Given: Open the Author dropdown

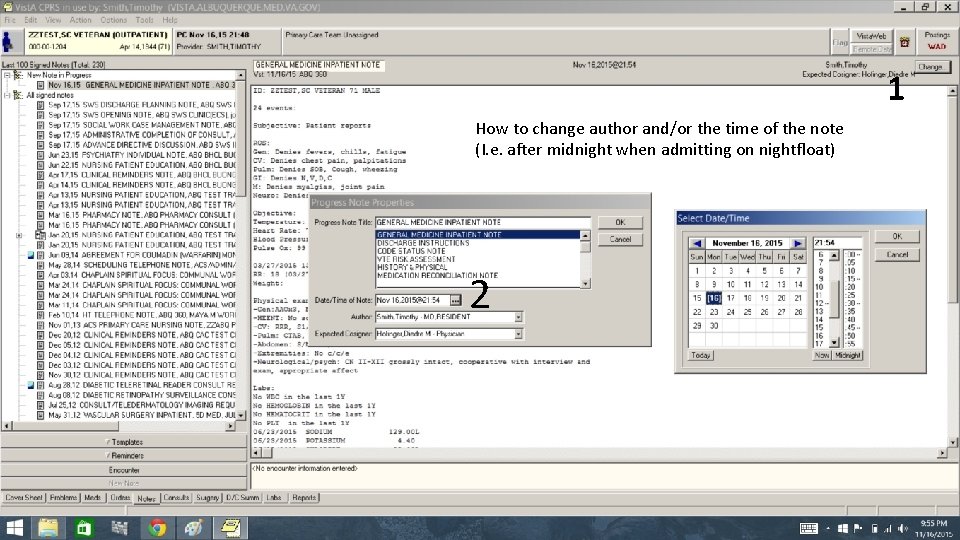Looking at the screenshot, I should pyautogui.click(x=518, y=317).
